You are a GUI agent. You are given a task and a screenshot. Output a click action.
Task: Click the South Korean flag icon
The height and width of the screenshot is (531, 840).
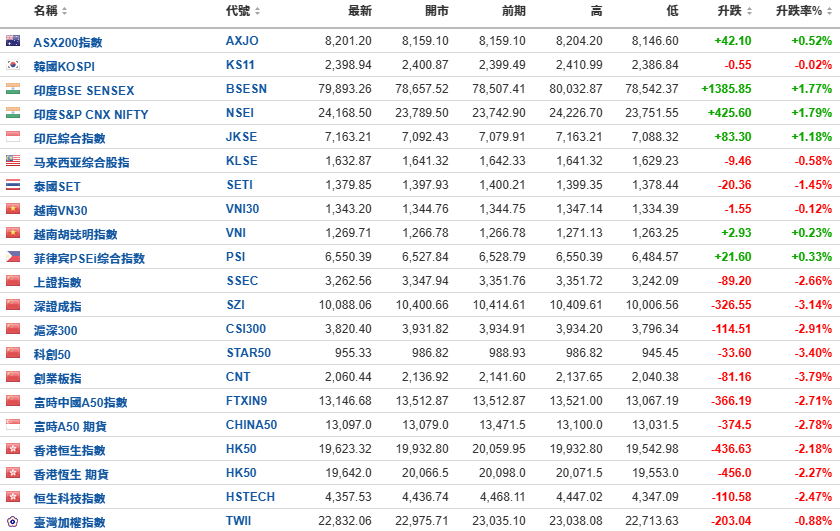13,66
